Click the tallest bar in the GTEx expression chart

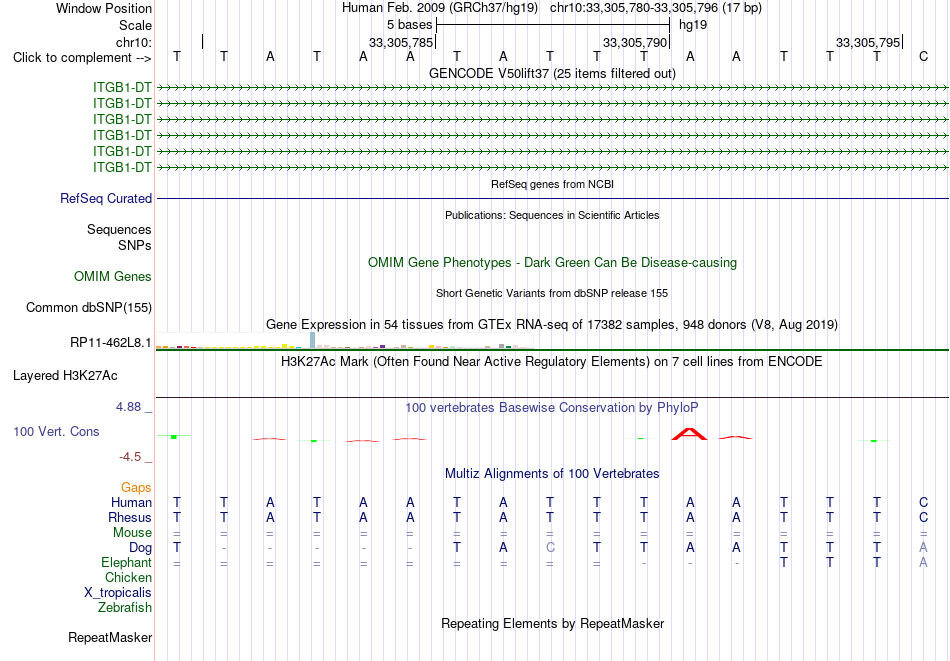(x=312, y=340)
